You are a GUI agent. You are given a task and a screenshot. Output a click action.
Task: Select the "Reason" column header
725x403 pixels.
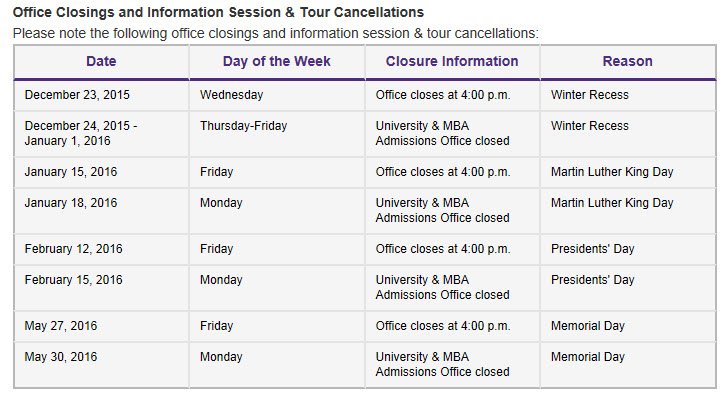pos(627,62)
